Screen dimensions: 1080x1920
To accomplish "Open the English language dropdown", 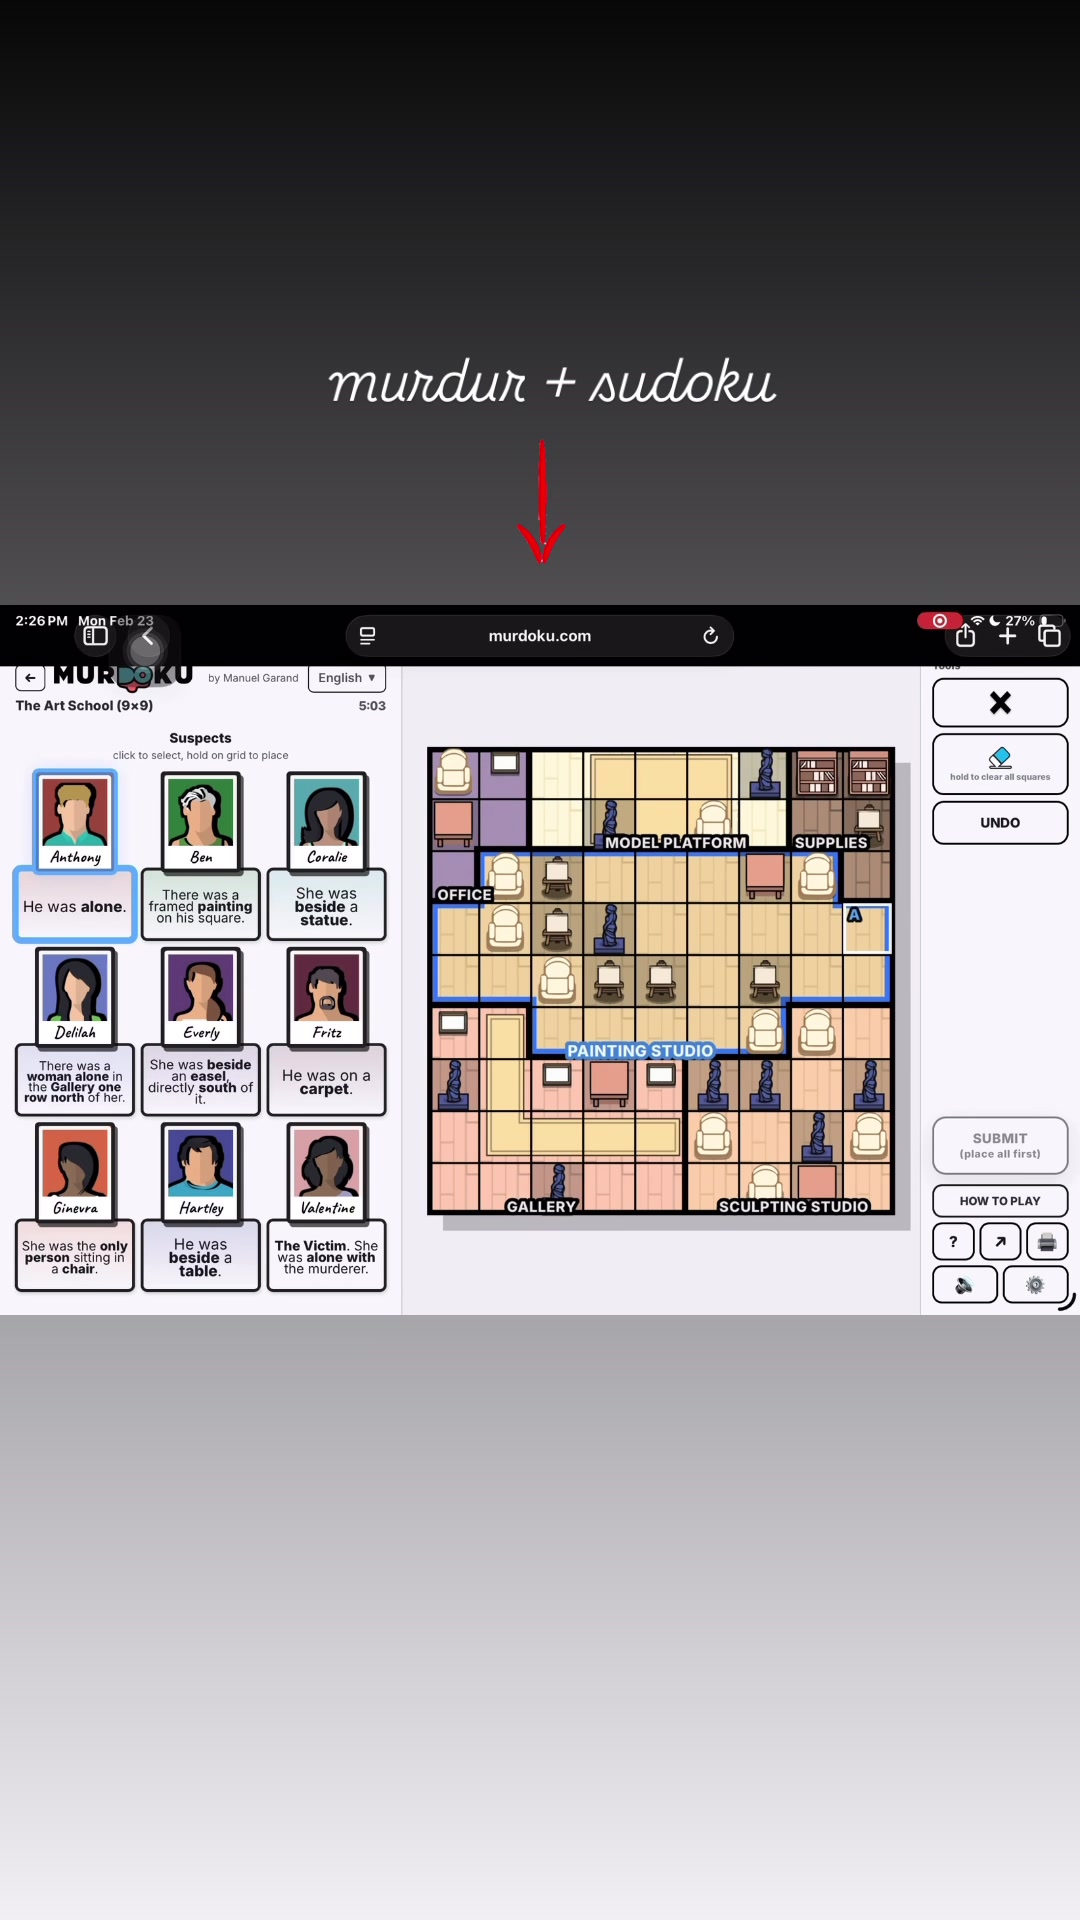I will [347, 678].
